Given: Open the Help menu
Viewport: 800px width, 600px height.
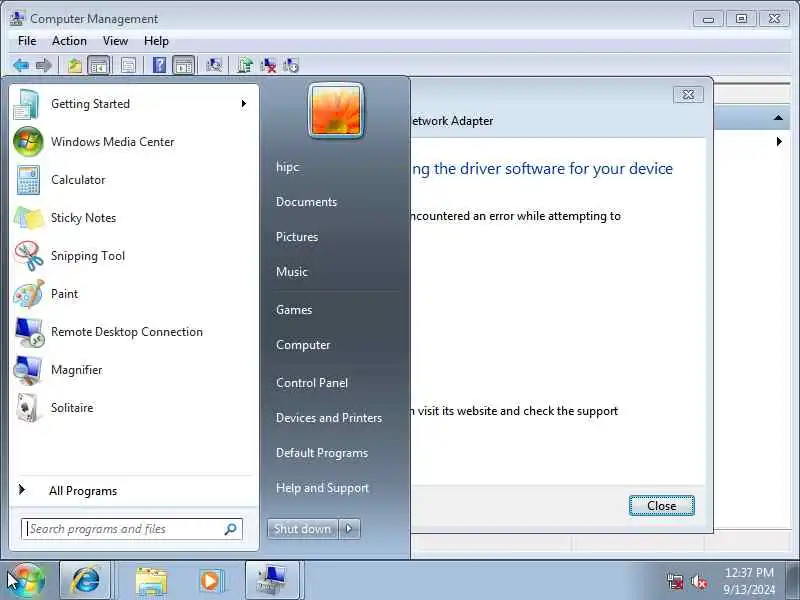Looking at the screenshot, I should coord(156,41).
